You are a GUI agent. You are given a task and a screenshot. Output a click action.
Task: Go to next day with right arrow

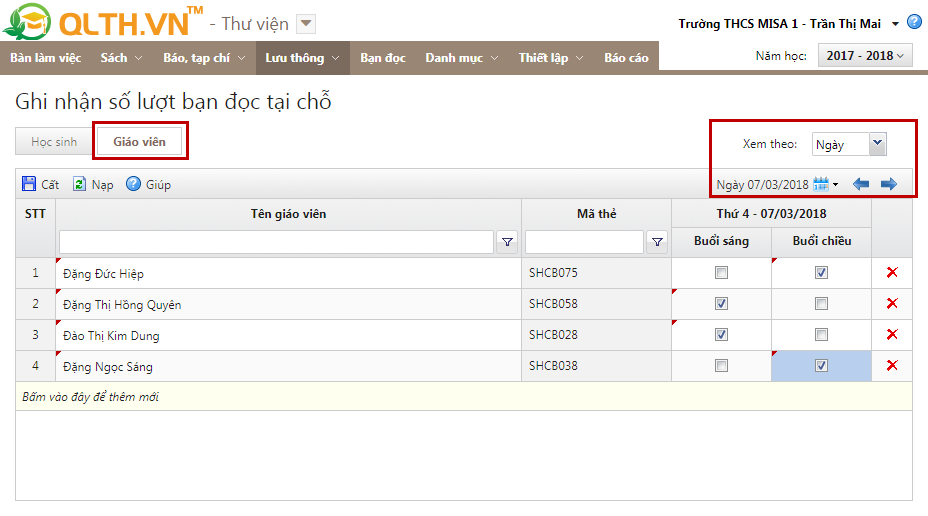(889, 184)
